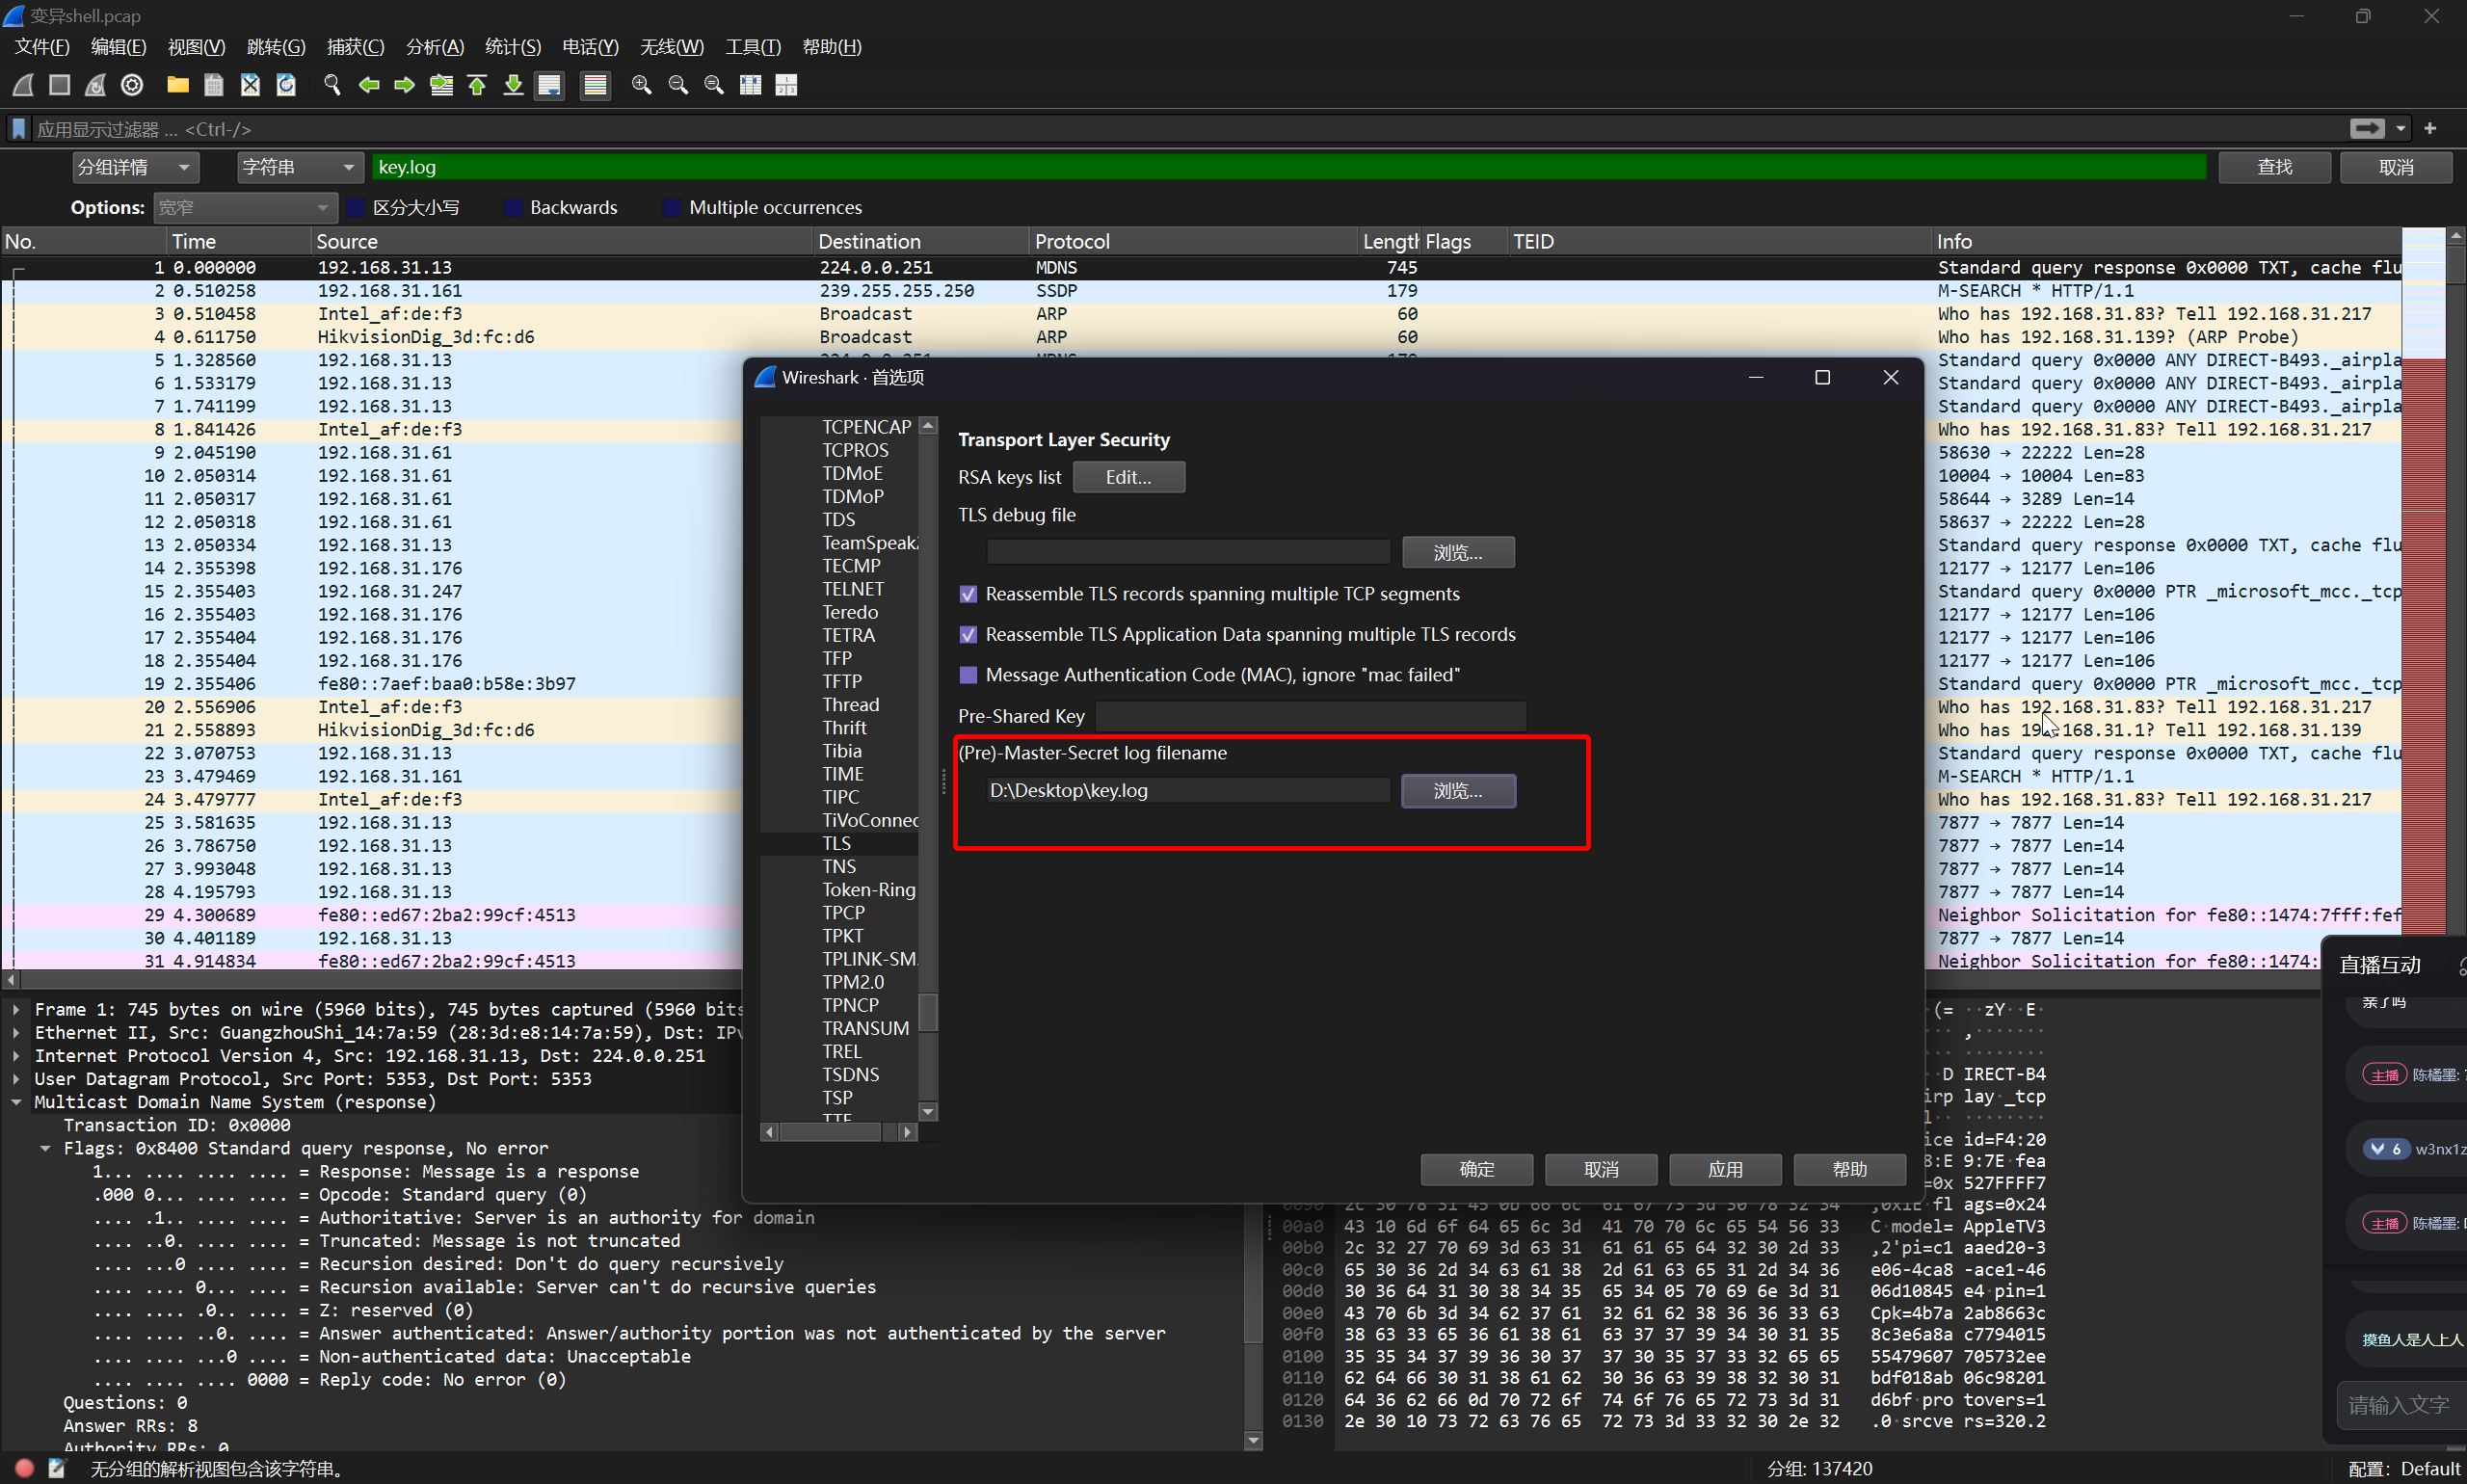
Task: Open the 统计(S) menu
Action: pos(513,47)
